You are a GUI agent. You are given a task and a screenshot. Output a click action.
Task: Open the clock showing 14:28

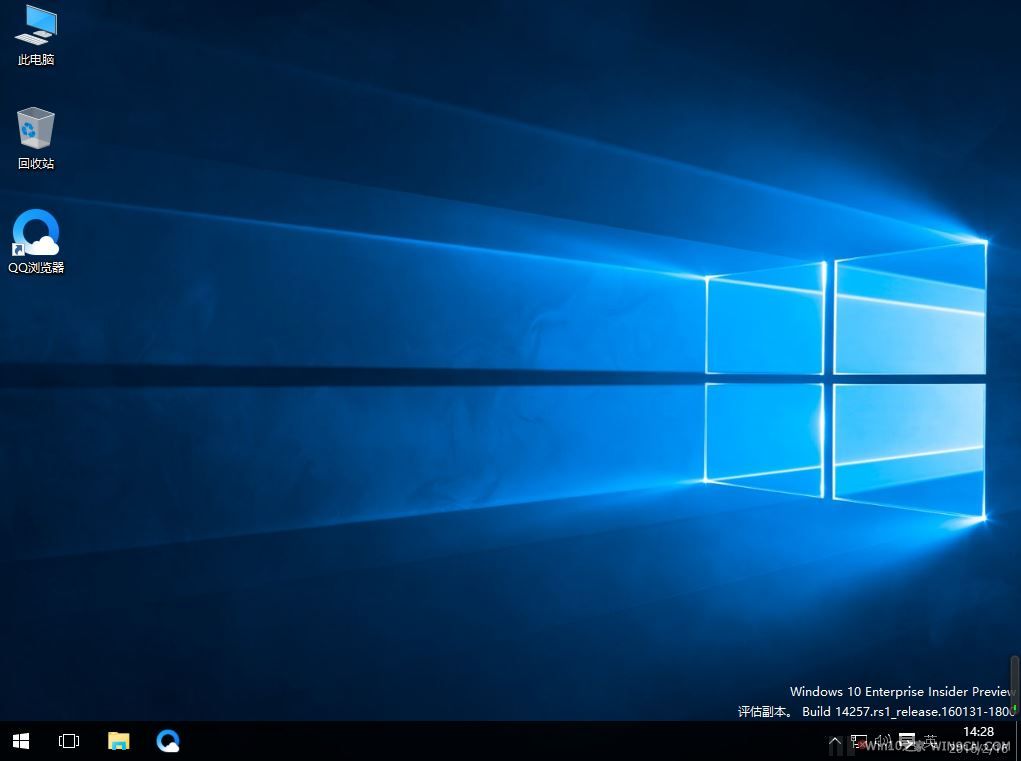click(x=977, y=740)
